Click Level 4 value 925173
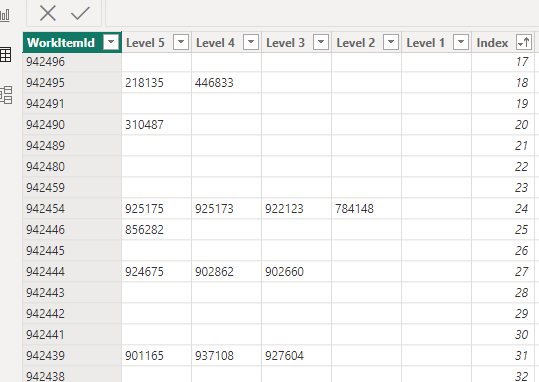Image resolution: width=539 pixels, height=382 pixels. [x=214, y=209]
